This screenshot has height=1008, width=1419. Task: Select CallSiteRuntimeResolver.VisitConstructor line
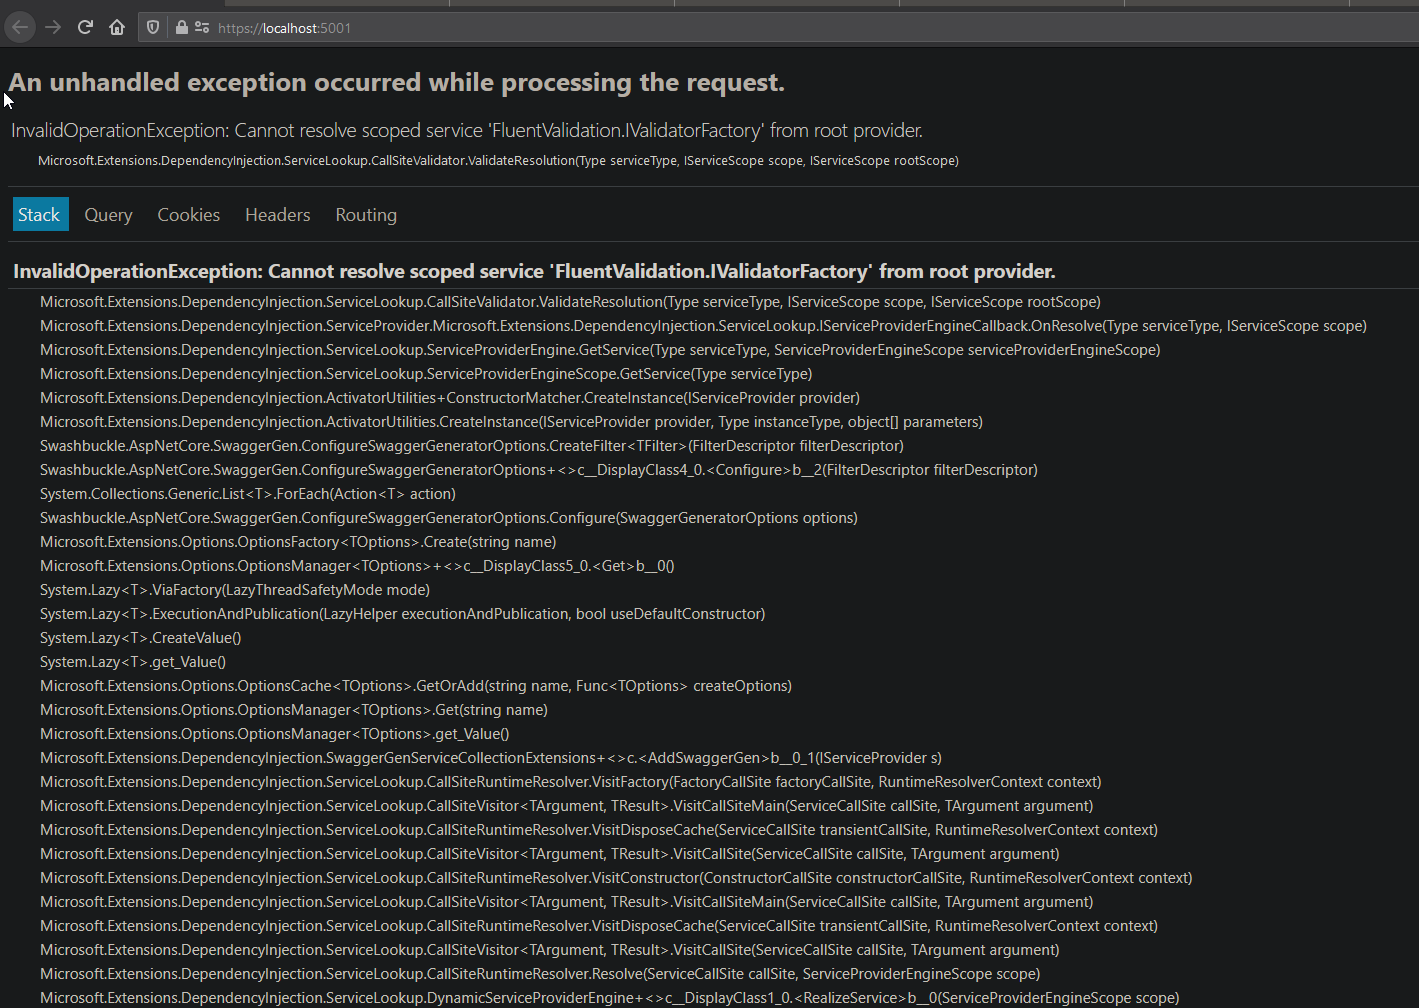click(x=616, y=878)
